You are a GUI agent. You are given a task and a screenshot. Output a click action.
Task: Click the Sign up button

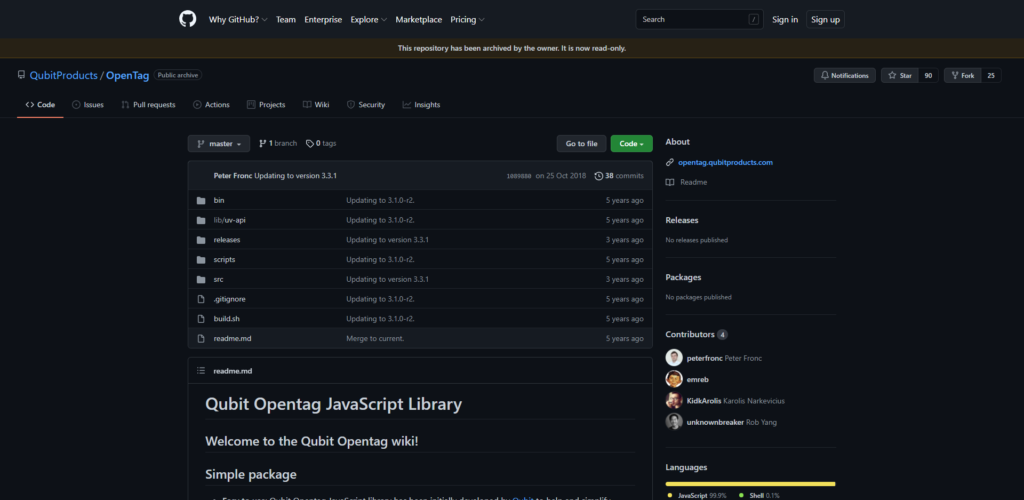(825, 20)
